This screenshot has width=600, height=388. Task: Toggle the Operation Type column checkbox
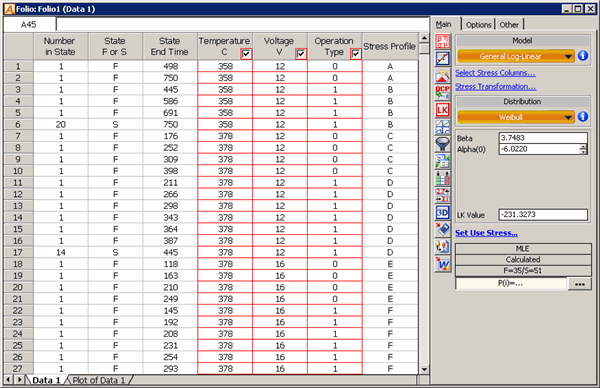356,54
